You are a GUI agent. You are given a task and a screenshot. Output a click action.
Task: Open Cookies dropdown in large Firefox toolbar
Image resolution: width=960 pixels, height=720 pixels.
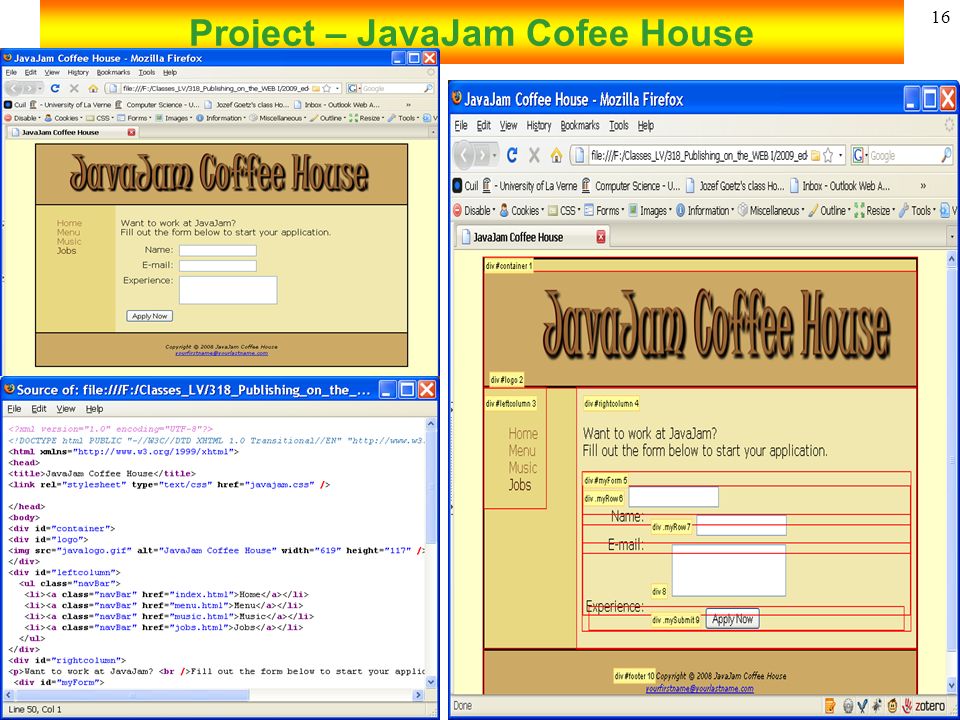(522, 211)
